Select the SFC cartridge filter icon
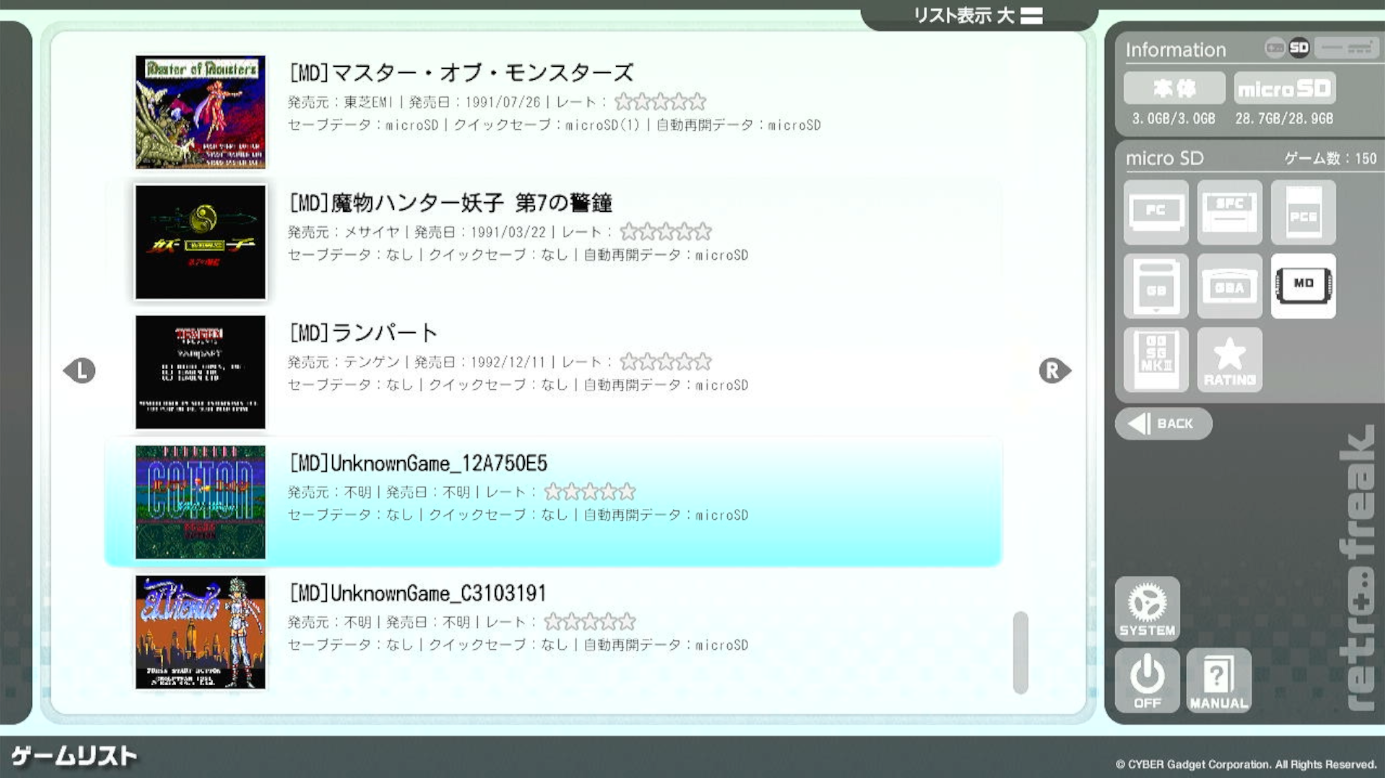 pos(1229,212)
